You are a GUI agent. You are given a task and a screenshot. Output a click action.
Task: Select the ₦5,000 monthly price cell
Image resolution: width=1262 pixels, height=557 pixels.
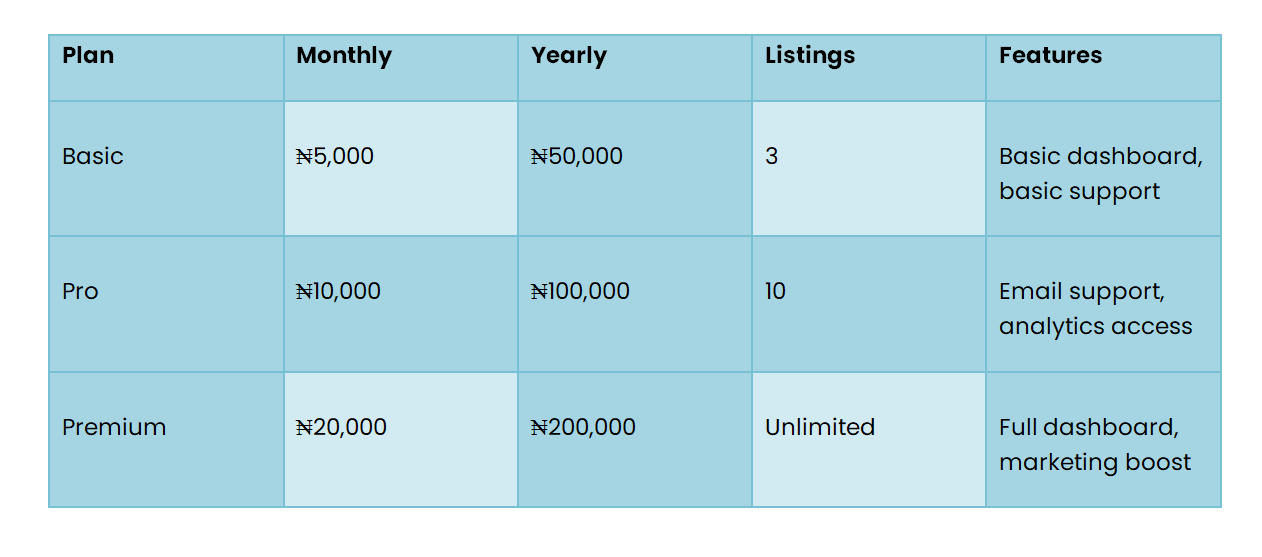click(401, 169)
